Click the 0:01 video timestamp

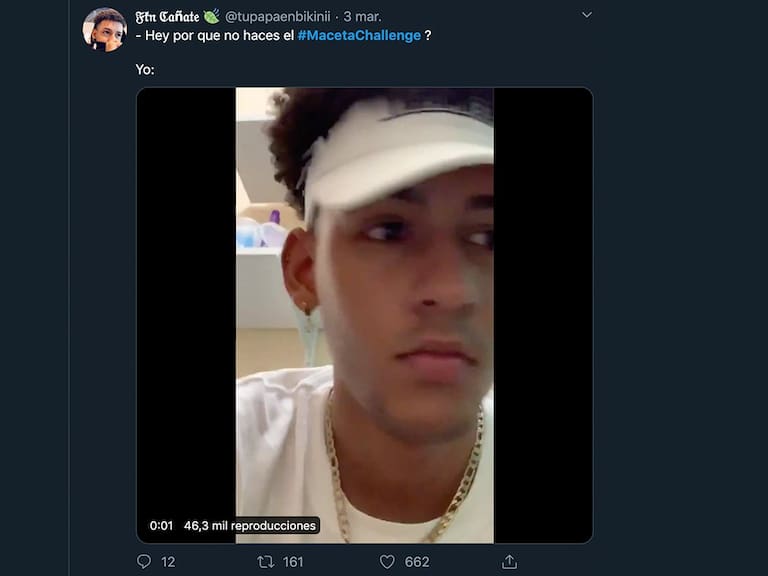161,525
